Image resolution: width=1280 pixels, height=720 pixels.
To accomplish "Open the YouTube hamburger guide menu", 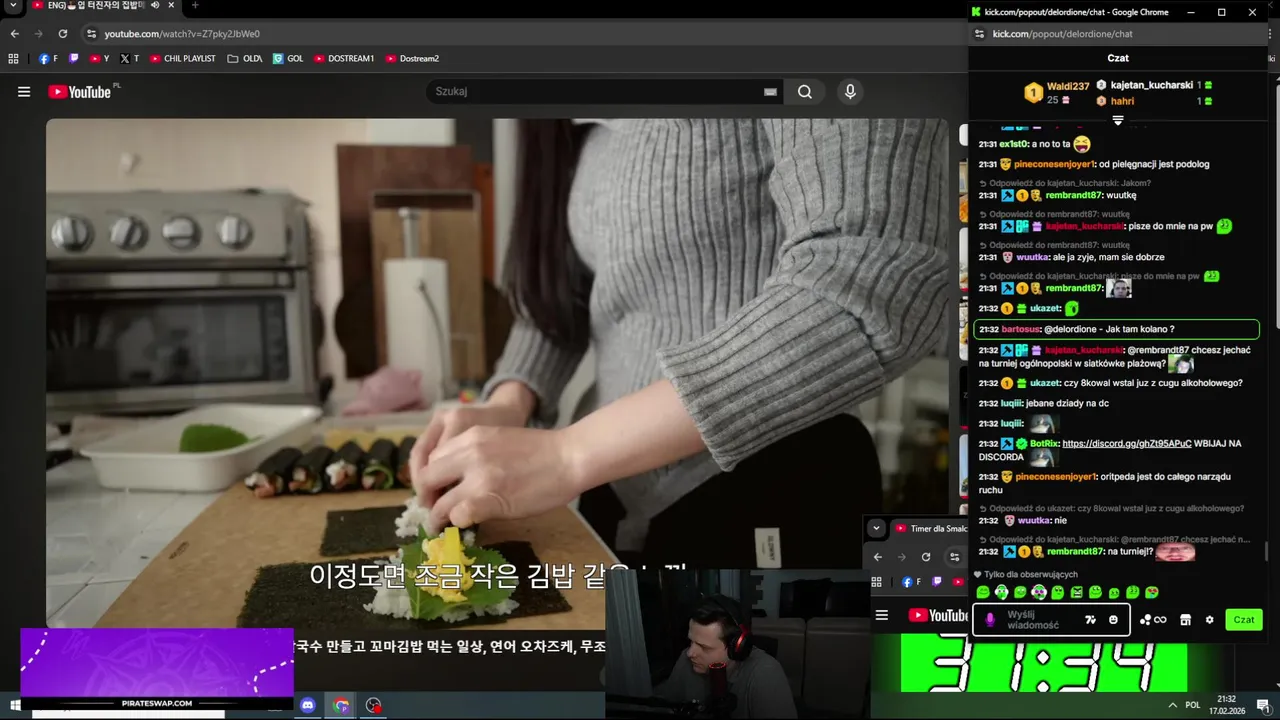I will tap(24, 92).
